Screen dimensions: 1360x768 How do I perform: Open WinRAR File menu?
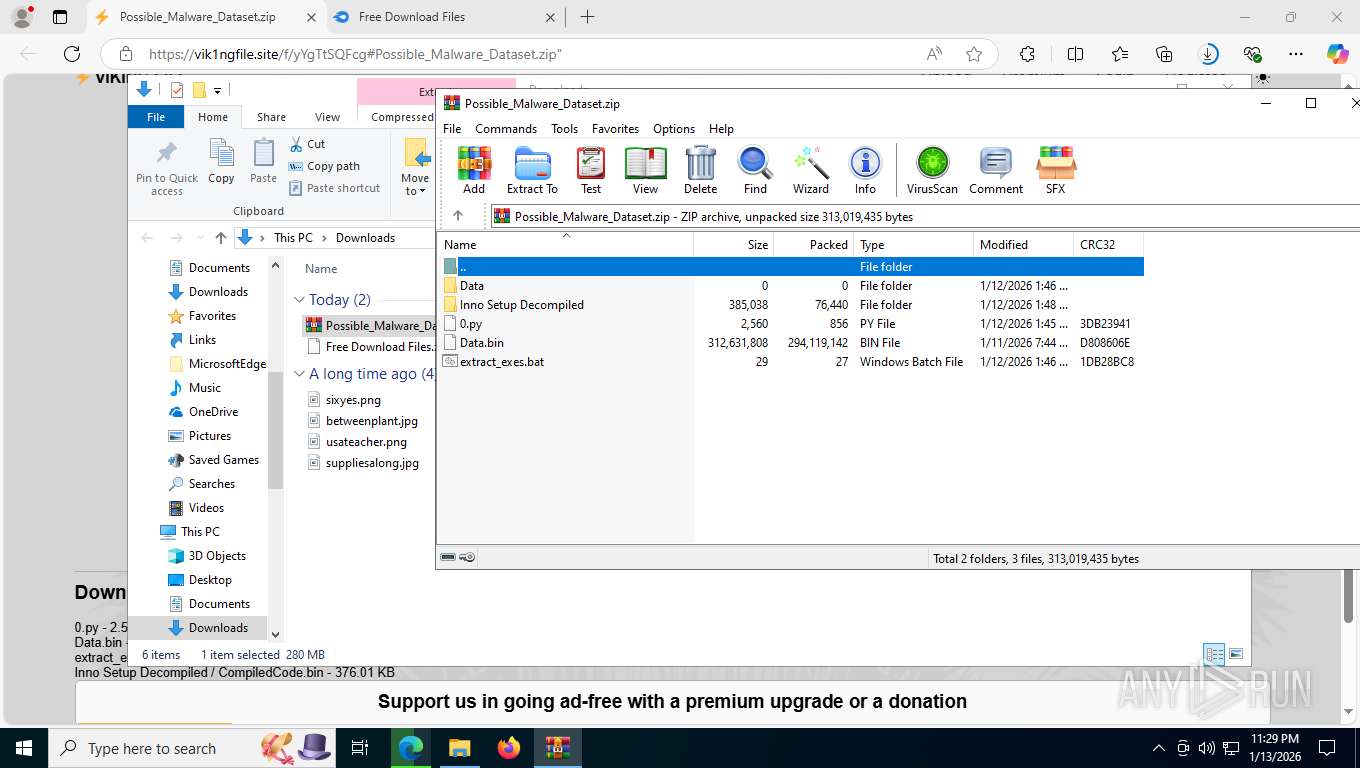pos(452,129)
